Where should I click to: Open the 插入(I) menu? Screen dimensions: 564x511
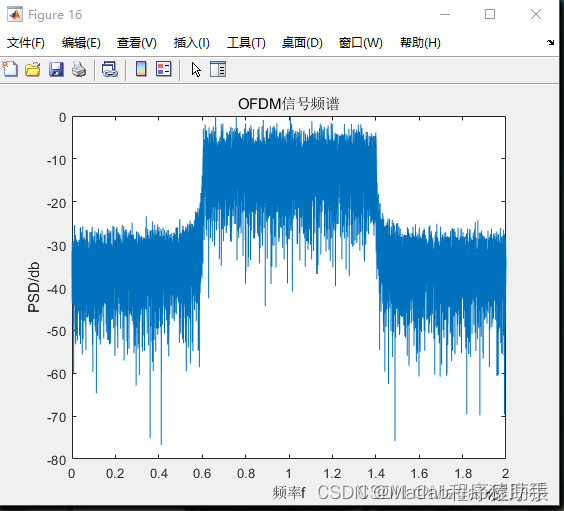(191, 43)
